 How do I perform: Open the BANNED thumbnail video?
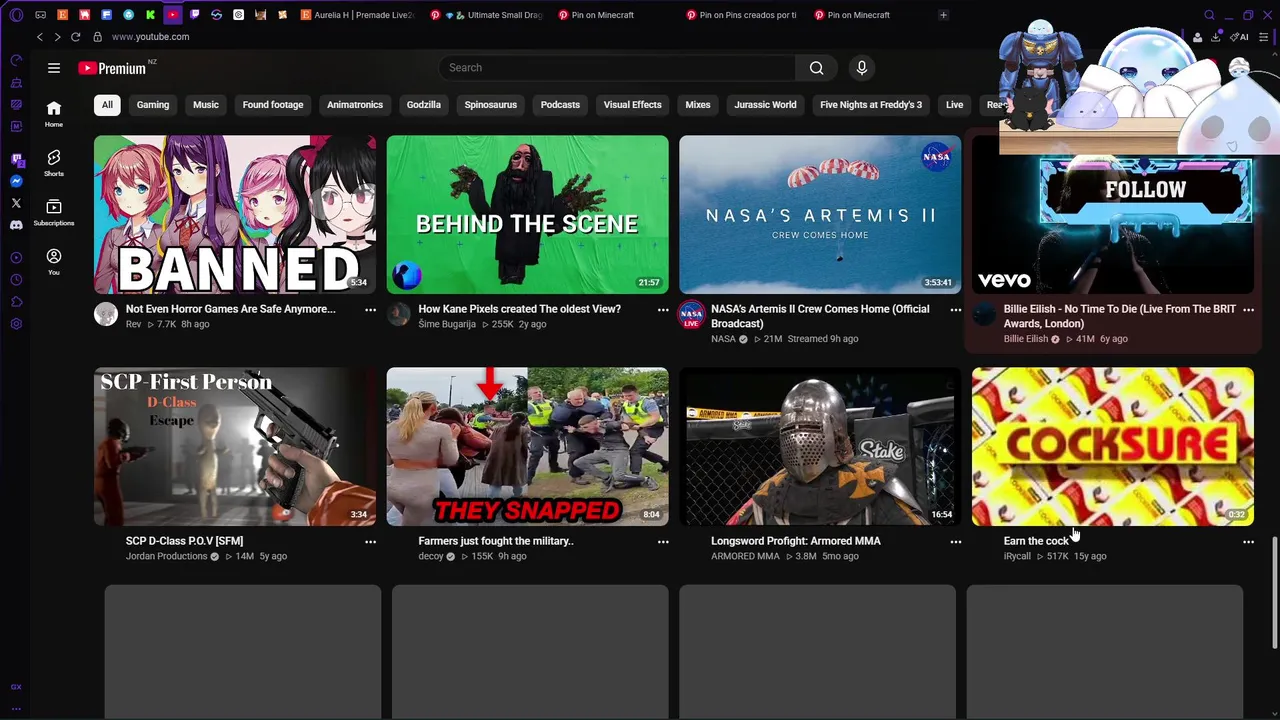pos(235,215)
